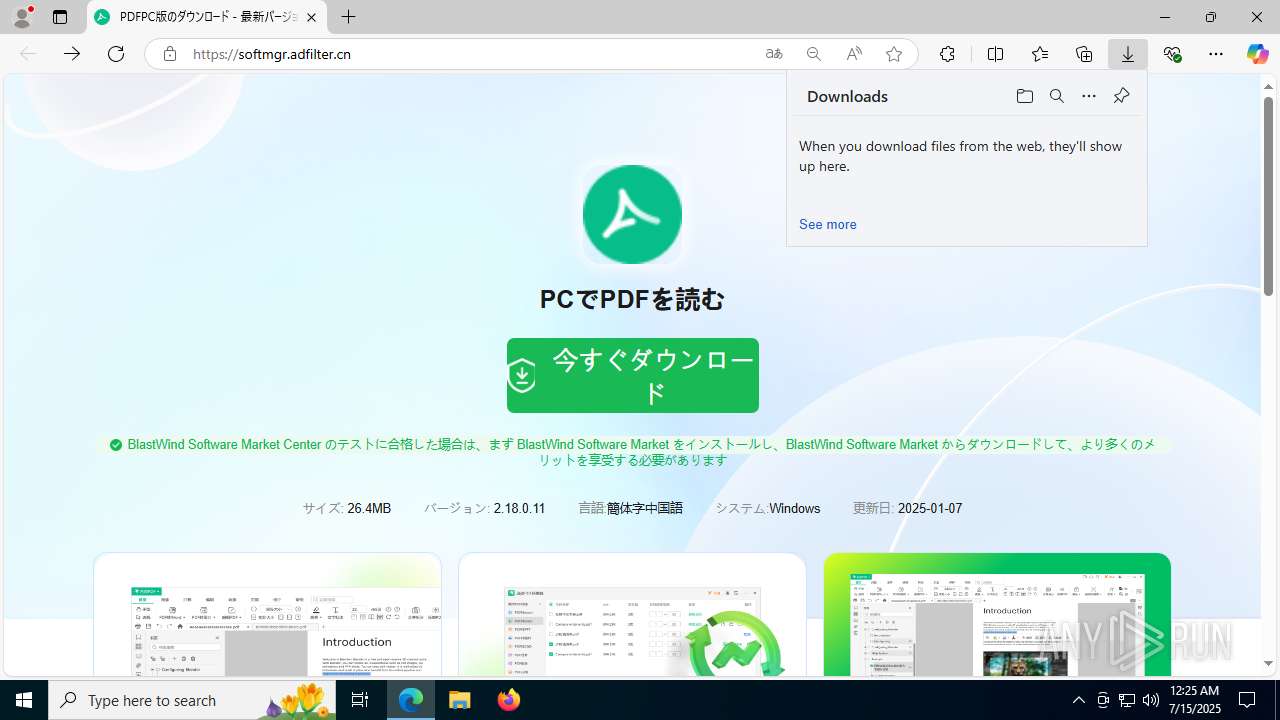Click the green 今すぐダウンロード button
The width and height of the screenshot is (1280, 720).
(633, 375)
